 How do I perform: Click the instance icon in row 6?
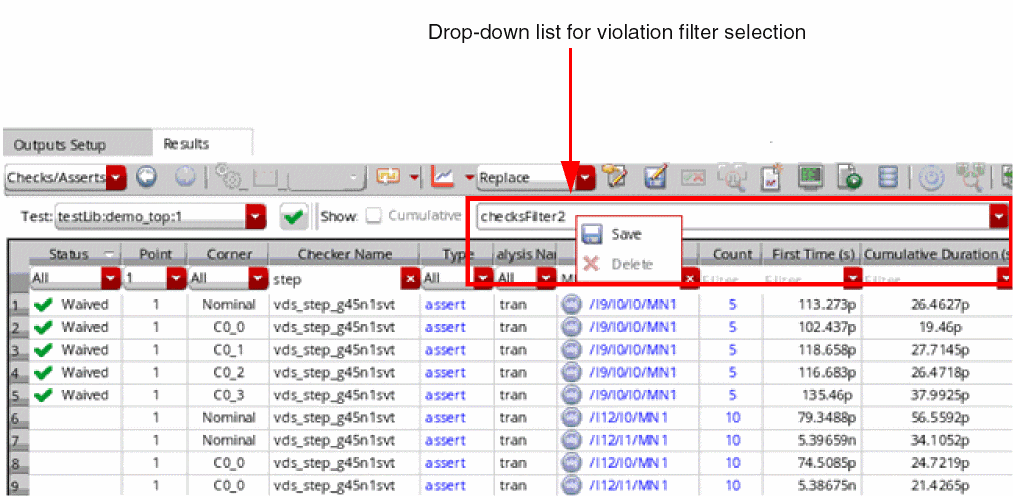pos(569,418)
